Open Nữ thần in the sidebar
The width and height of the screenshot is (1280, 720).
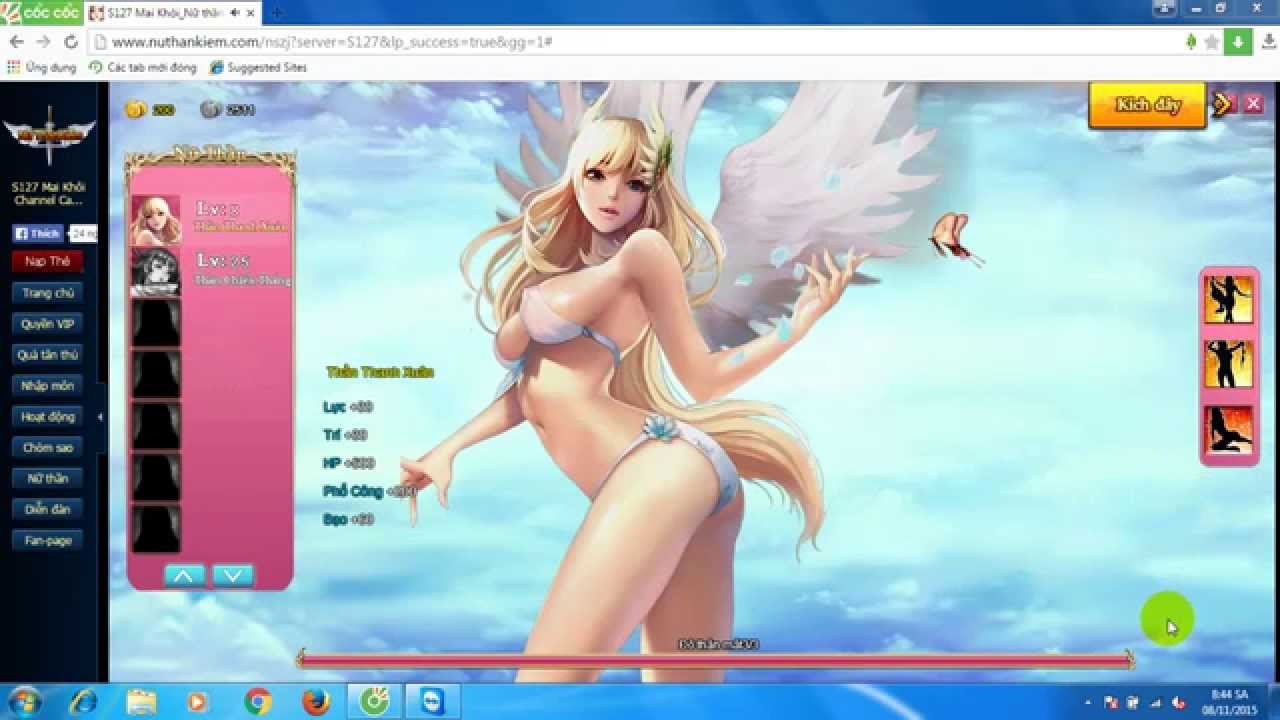click(47, 478)
